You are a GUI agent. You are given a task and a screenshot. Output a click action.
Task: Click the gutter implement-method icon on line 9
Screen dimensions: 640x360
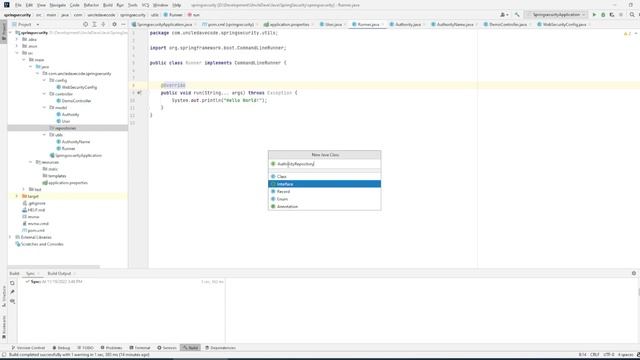click(139, 93)
